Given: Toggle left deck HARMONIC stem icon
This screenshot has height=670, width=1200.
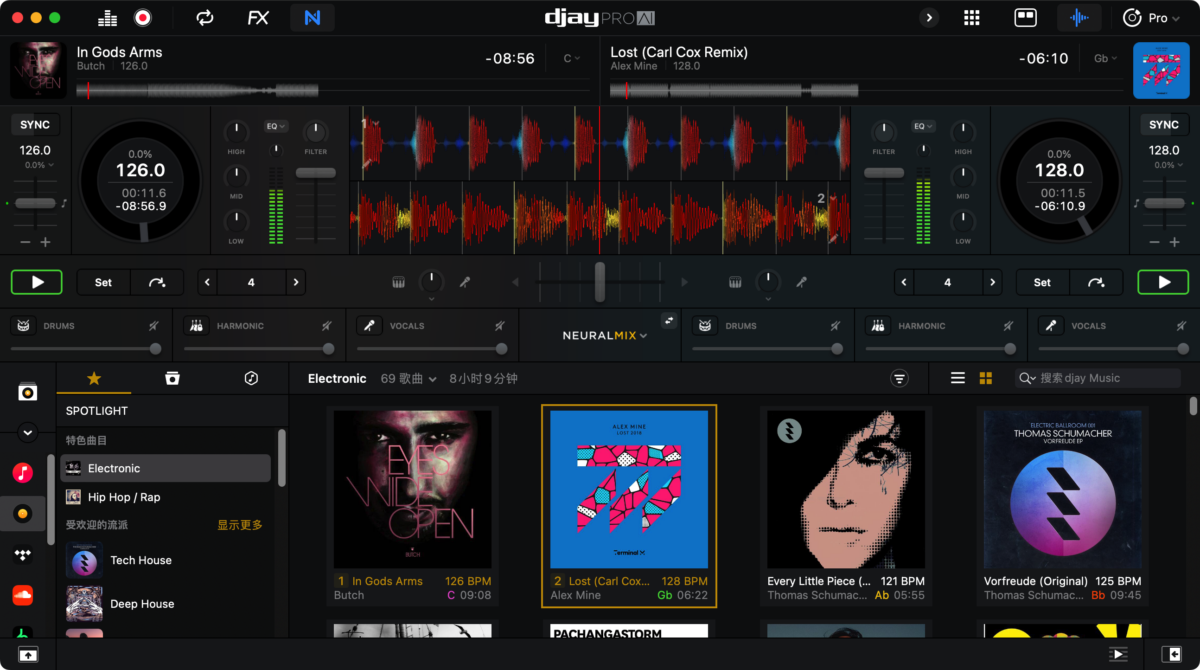Looking at the screenshot, I should tap(197, 325).
